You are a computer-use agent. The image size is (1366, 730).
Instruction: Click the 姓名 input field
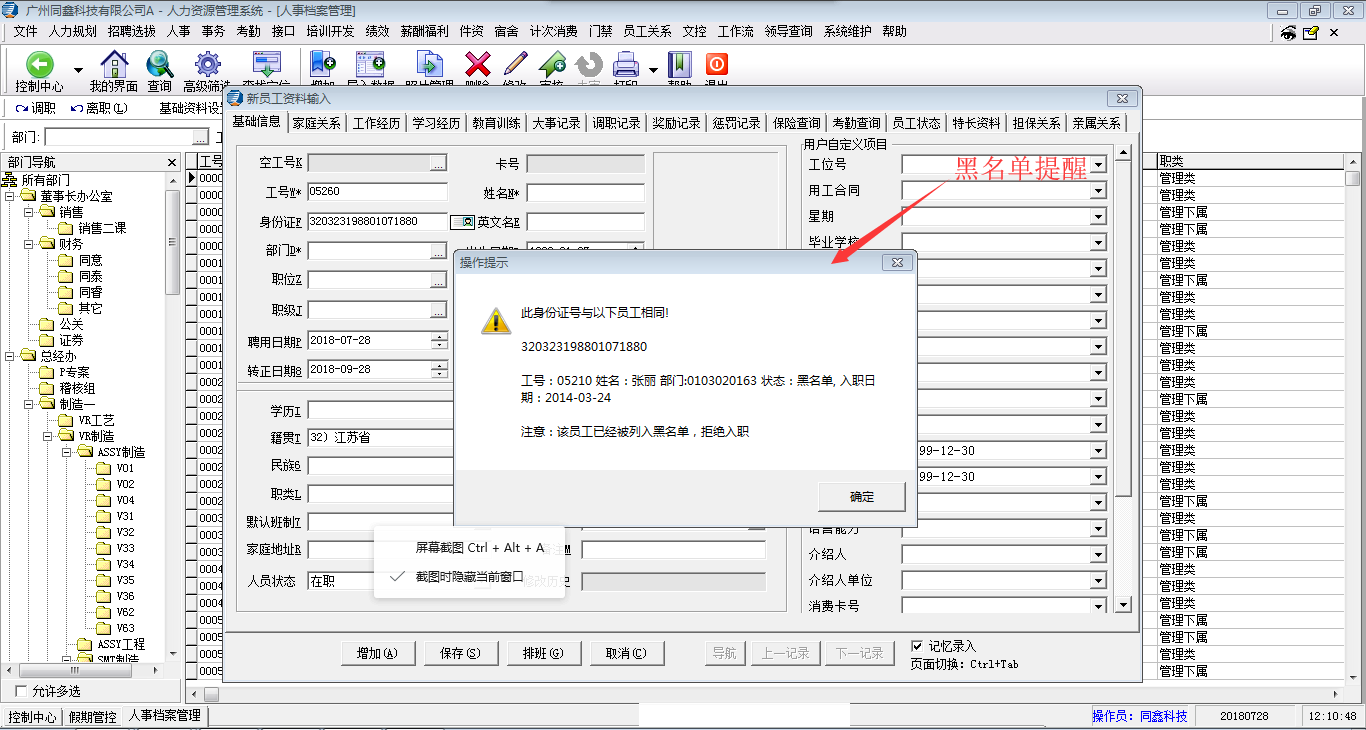pyautogui.click(x=586, y=193)
